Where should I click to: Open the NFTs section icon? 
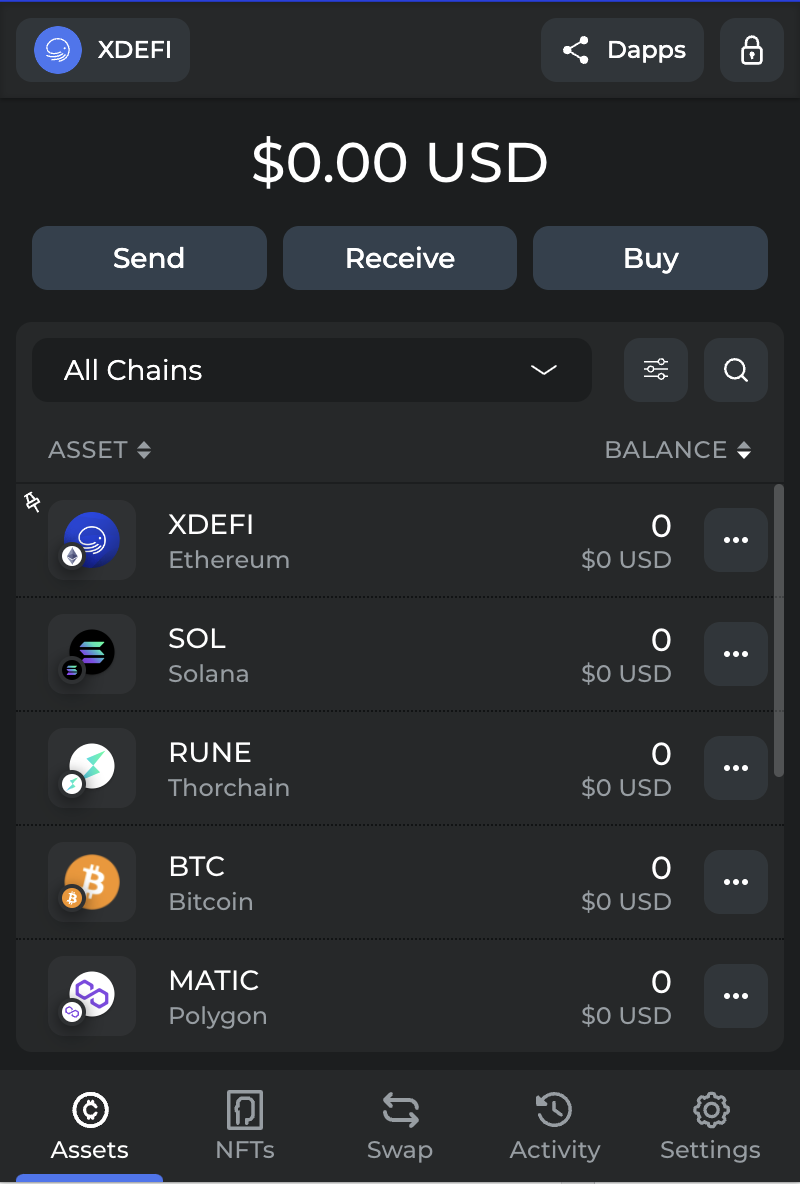(245, 1110)
